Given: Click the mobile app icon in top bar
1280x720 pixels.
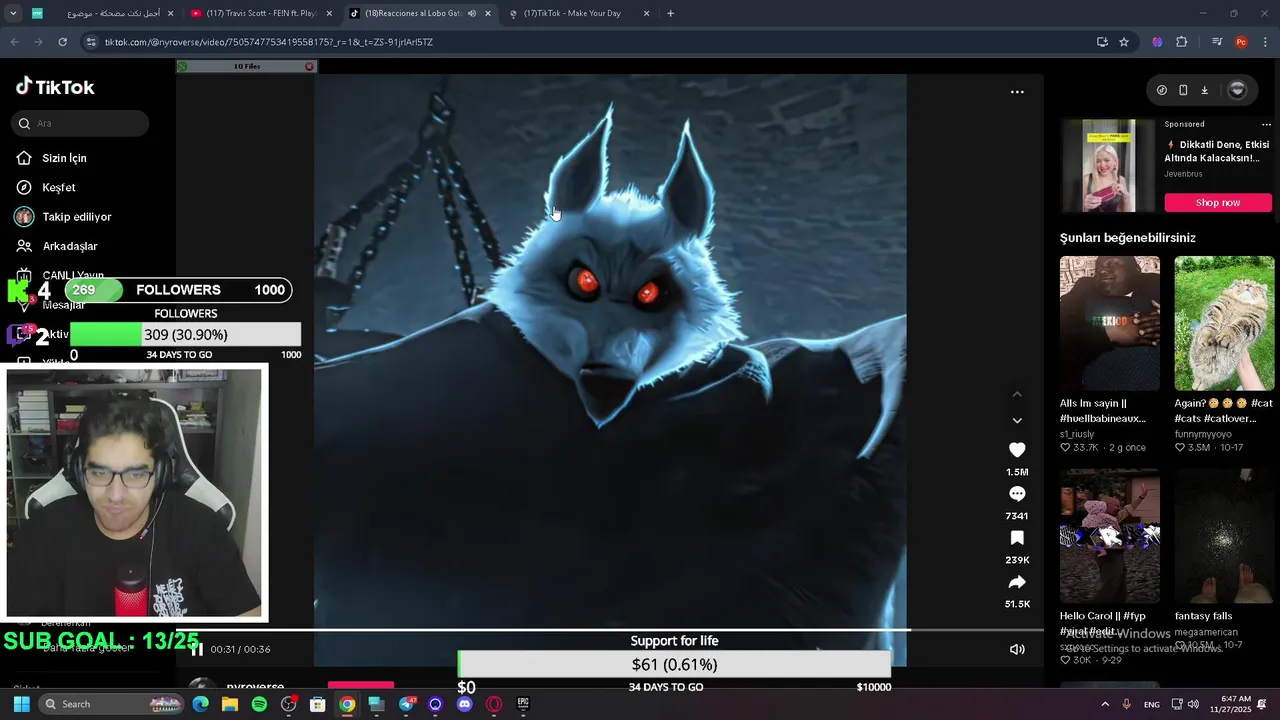Looking at the screenshot, I should pos(1183,90).
